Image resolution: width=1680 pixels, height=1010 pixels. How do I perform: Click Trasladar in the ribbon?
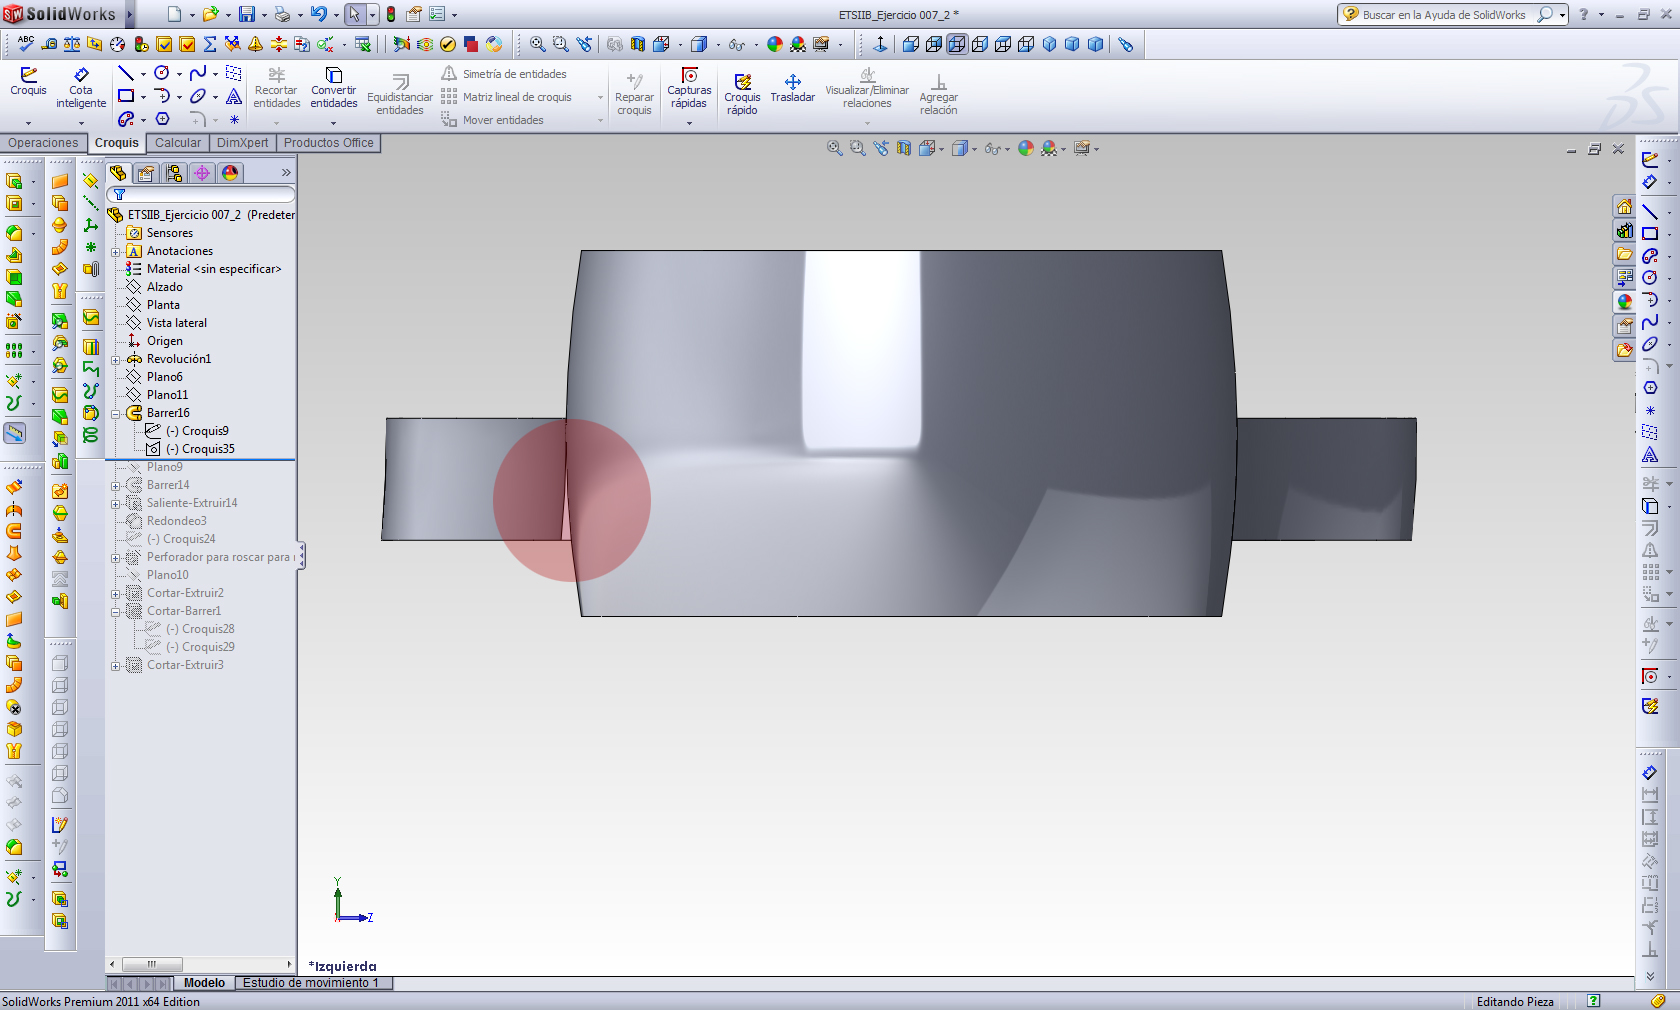pyautogui.click(x=792, y=88)
